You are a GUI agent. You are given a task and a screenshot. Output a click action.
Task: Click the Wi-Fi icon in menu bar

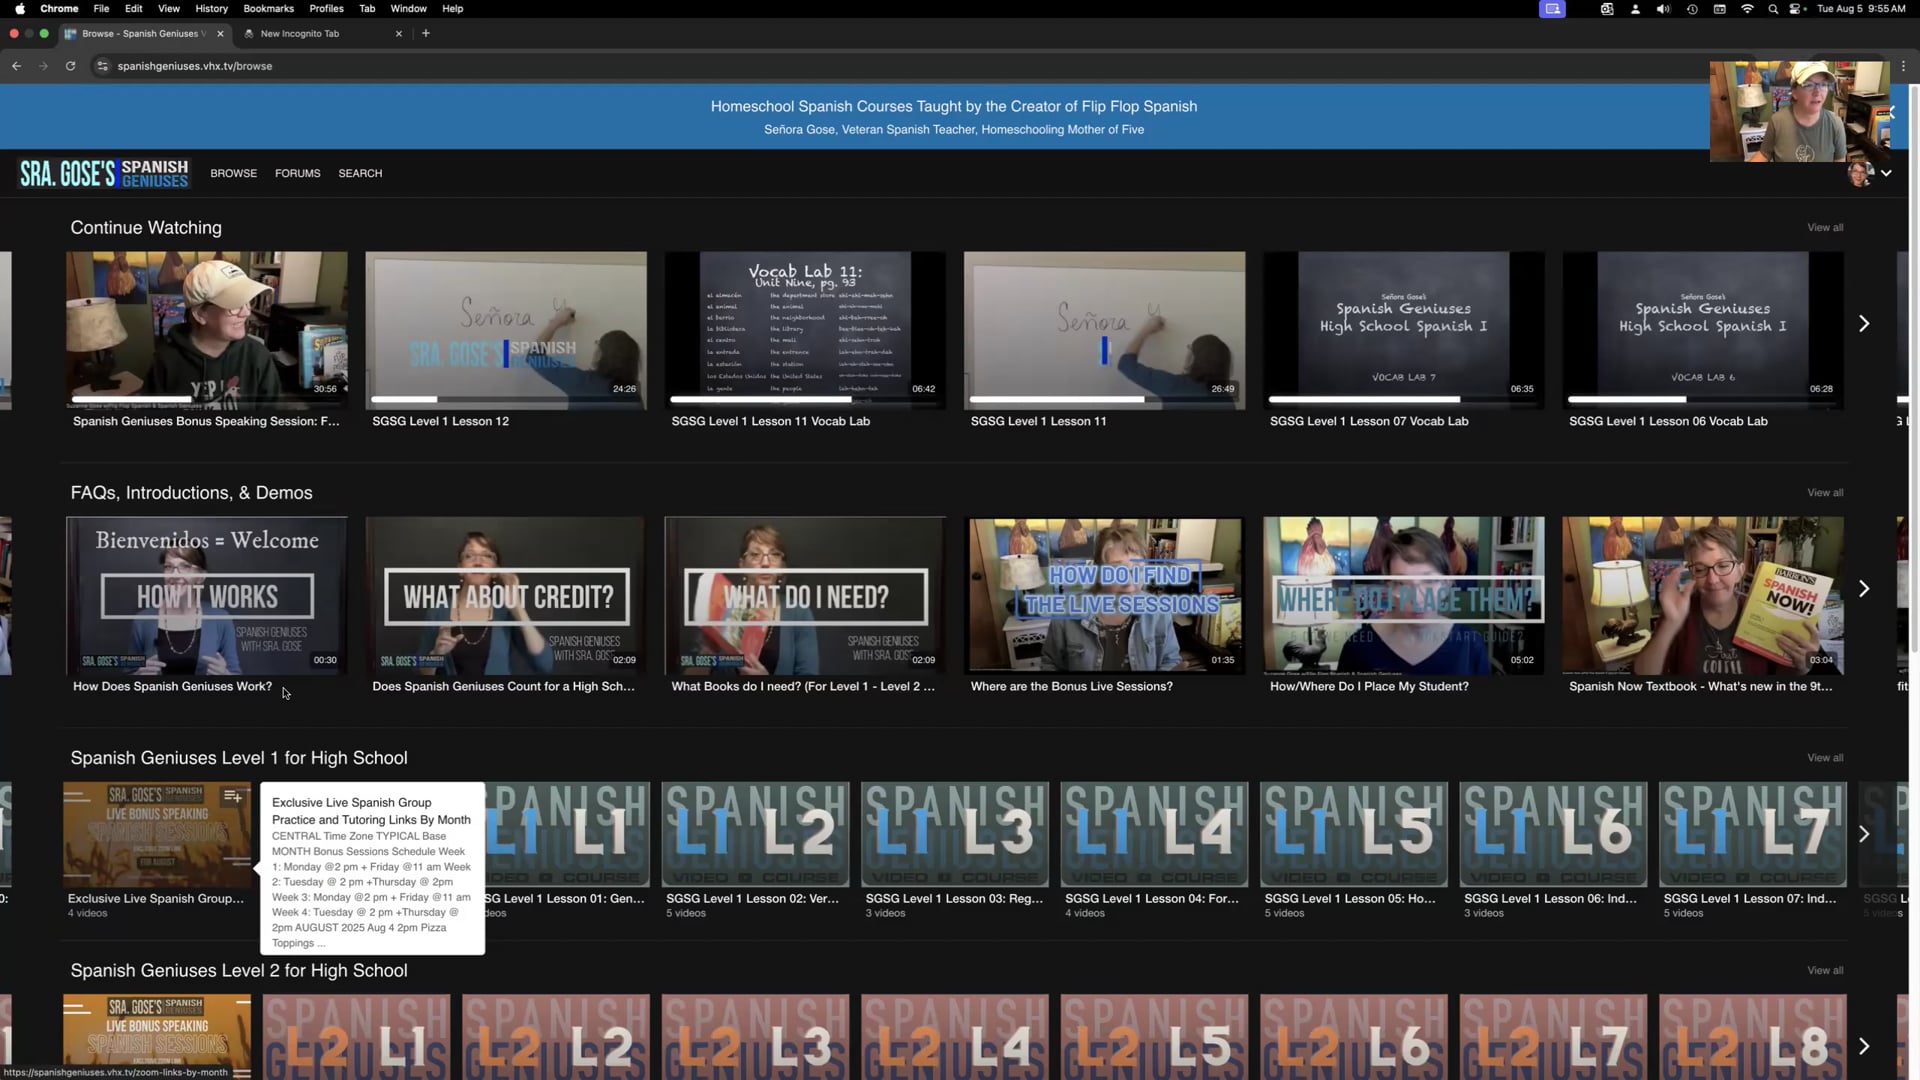click(x=1747, y=9)
